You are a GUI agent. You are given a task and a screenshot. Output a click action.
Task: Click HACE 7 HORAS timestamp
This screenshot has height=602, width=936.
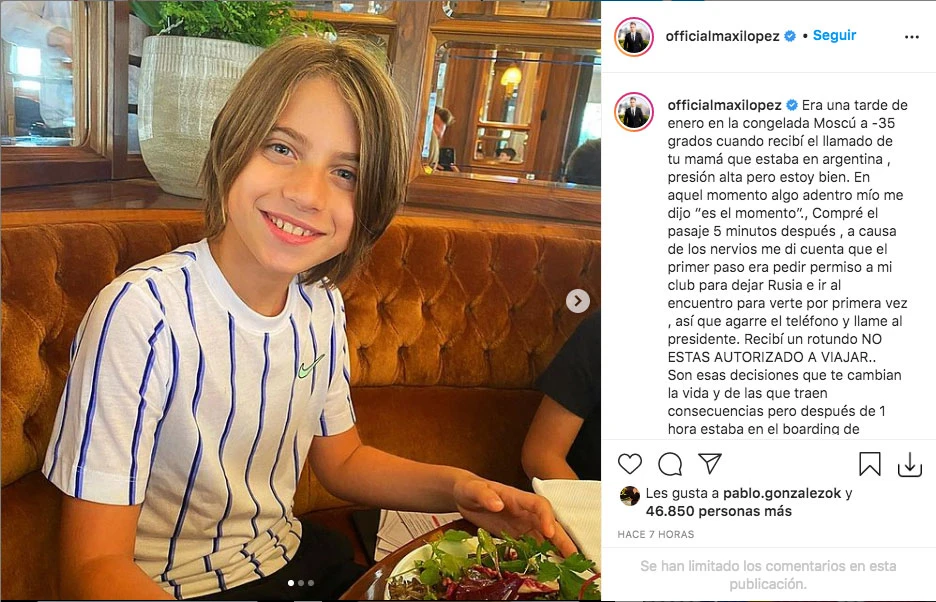[x=655, y=535]
